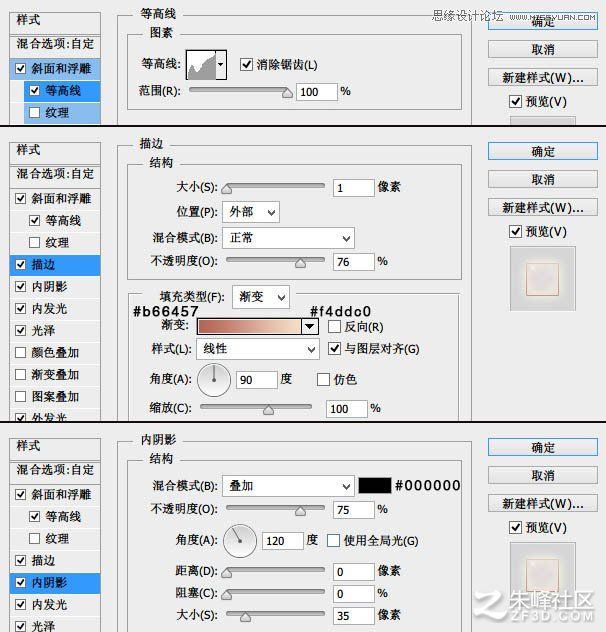Click 取消 button in top contour panel
Screen dimensions: 606x632
[x=543, y=50]
